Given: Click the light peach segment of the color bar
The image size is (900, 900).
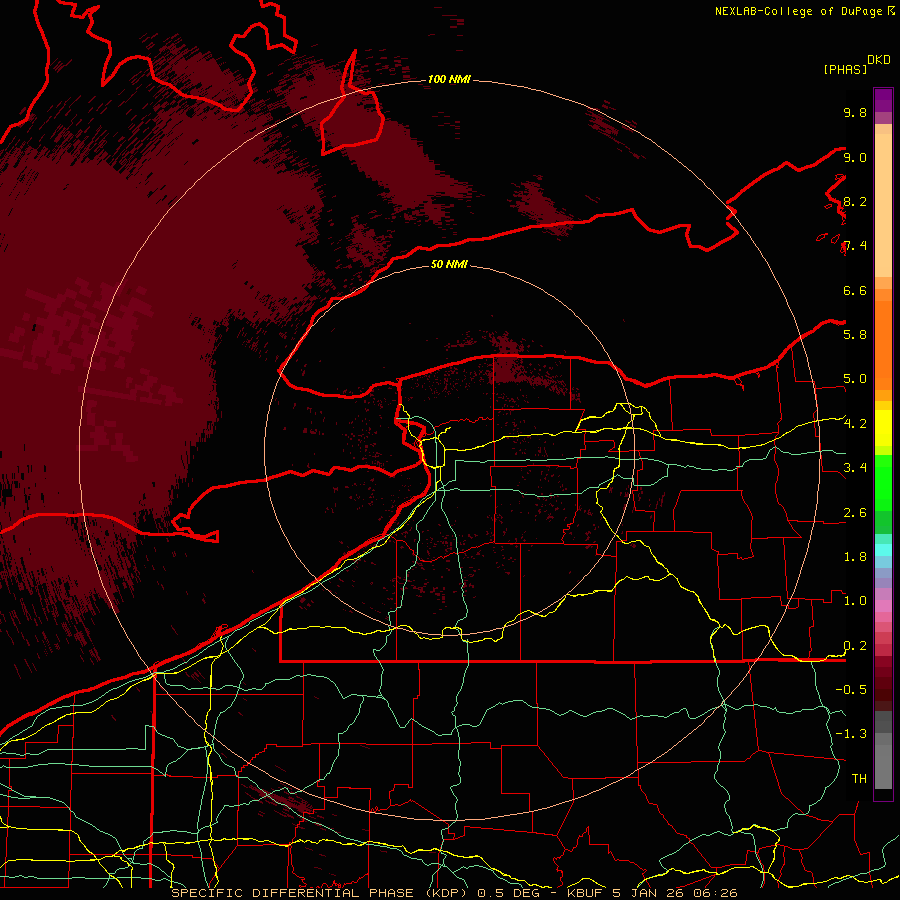Looking at the screenshot, I should pyautogui.click(x=883, y=207).
